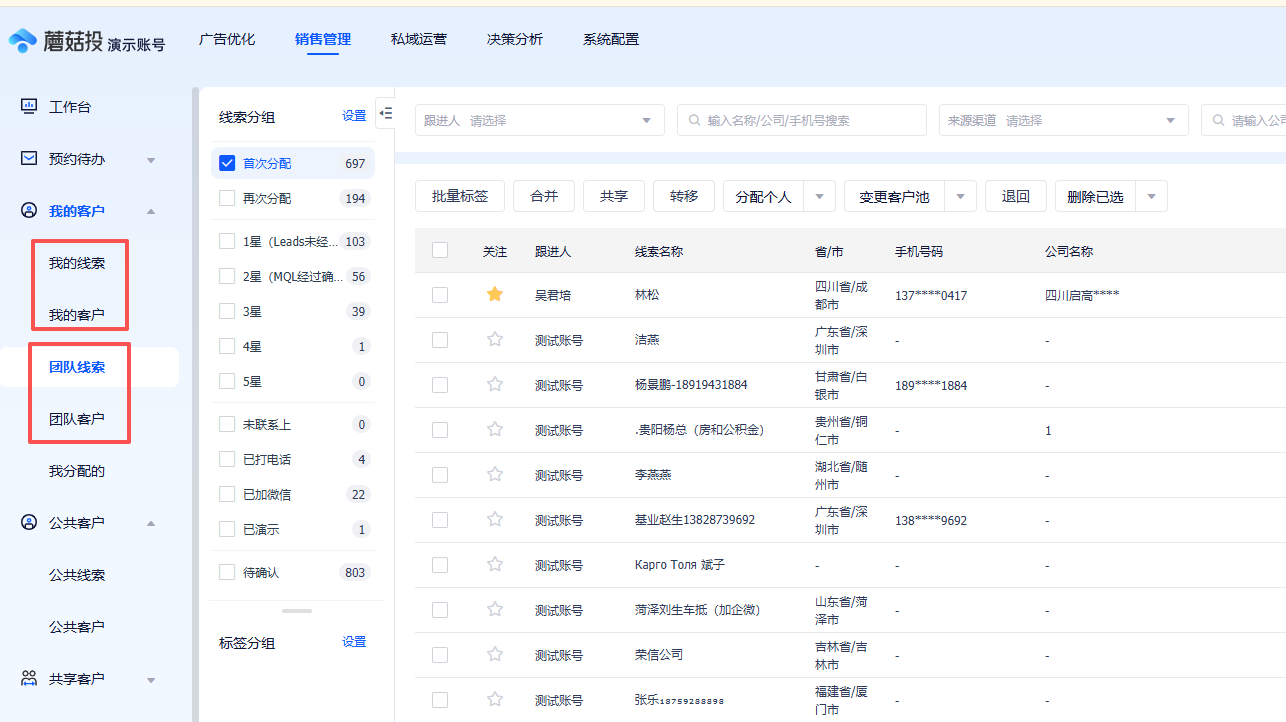Collapse the filter panel beside 线索分组
This screenshot has height=722, width=1286.
pyautogui.click(x=386, y=113)
